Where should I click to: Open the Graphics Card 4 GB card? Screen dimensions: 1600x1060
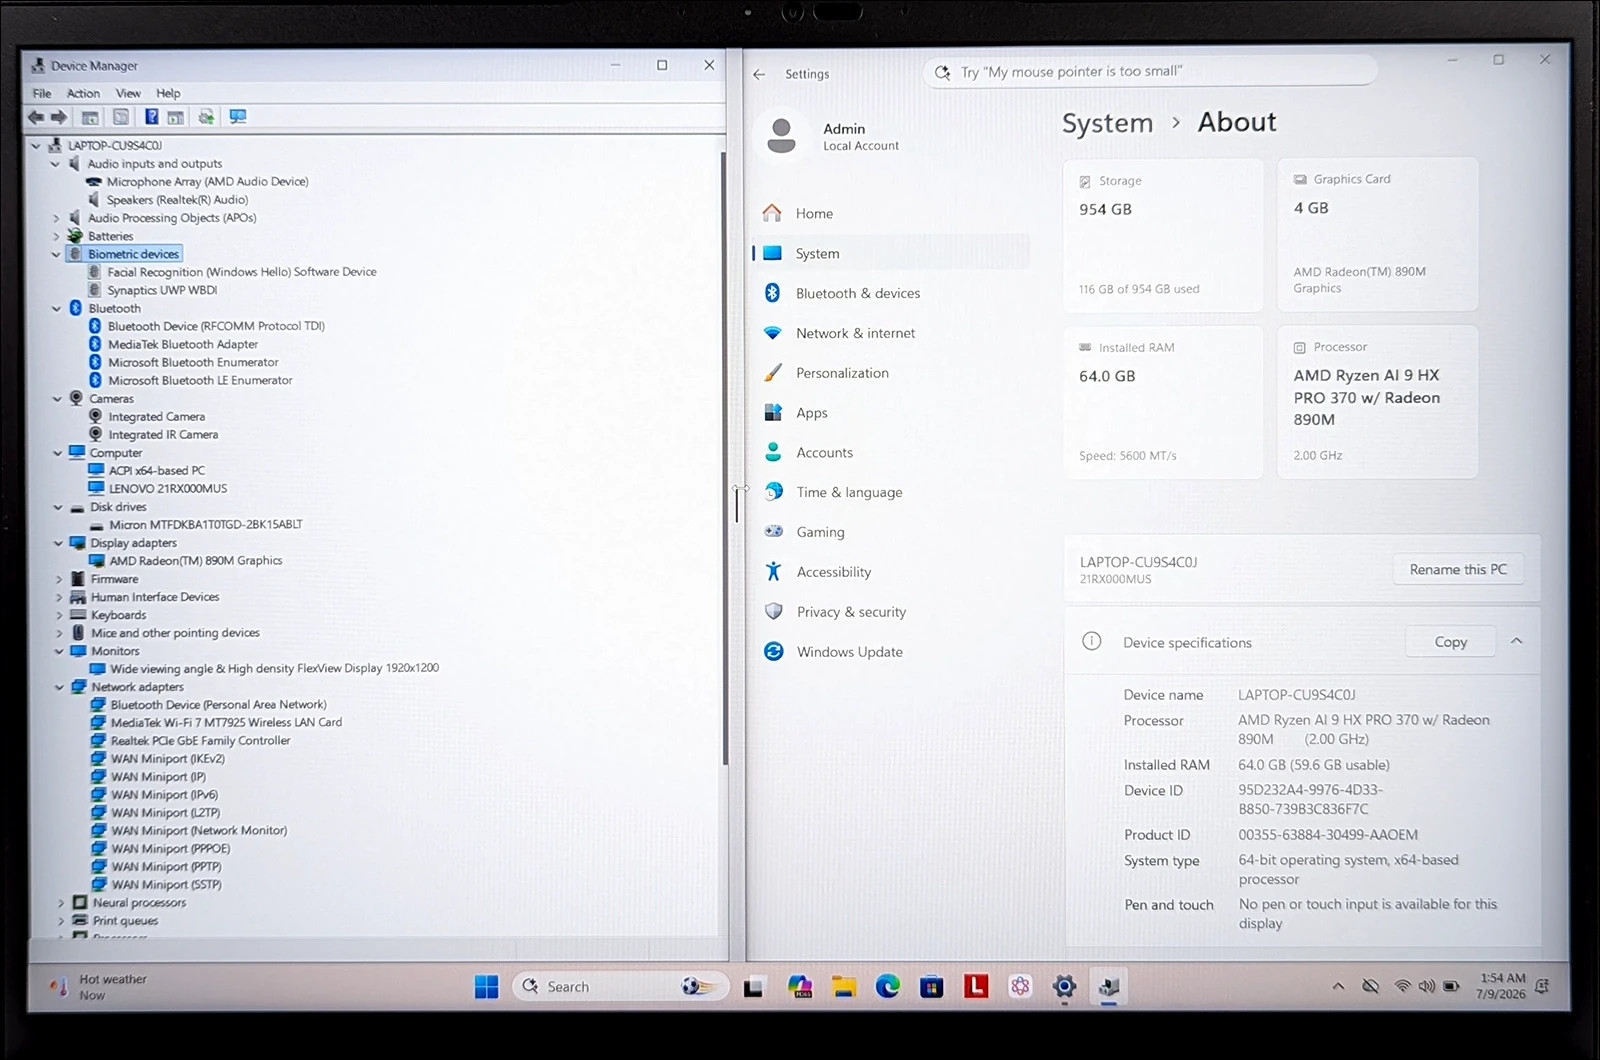[1378, 235]
